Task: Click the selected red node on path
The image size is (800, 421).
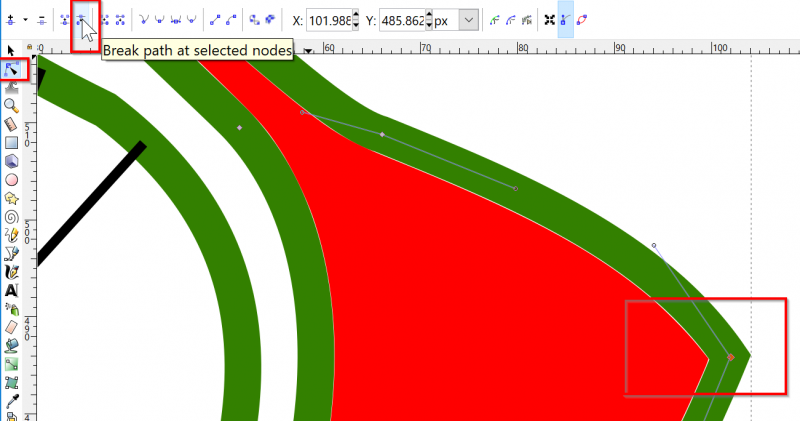Action: (730, 357)
